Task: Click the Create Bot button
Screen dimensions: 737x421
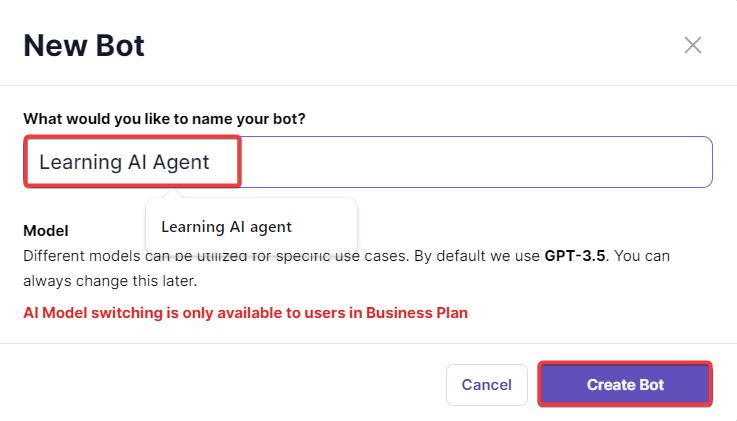Action: [x=625, y=384]
